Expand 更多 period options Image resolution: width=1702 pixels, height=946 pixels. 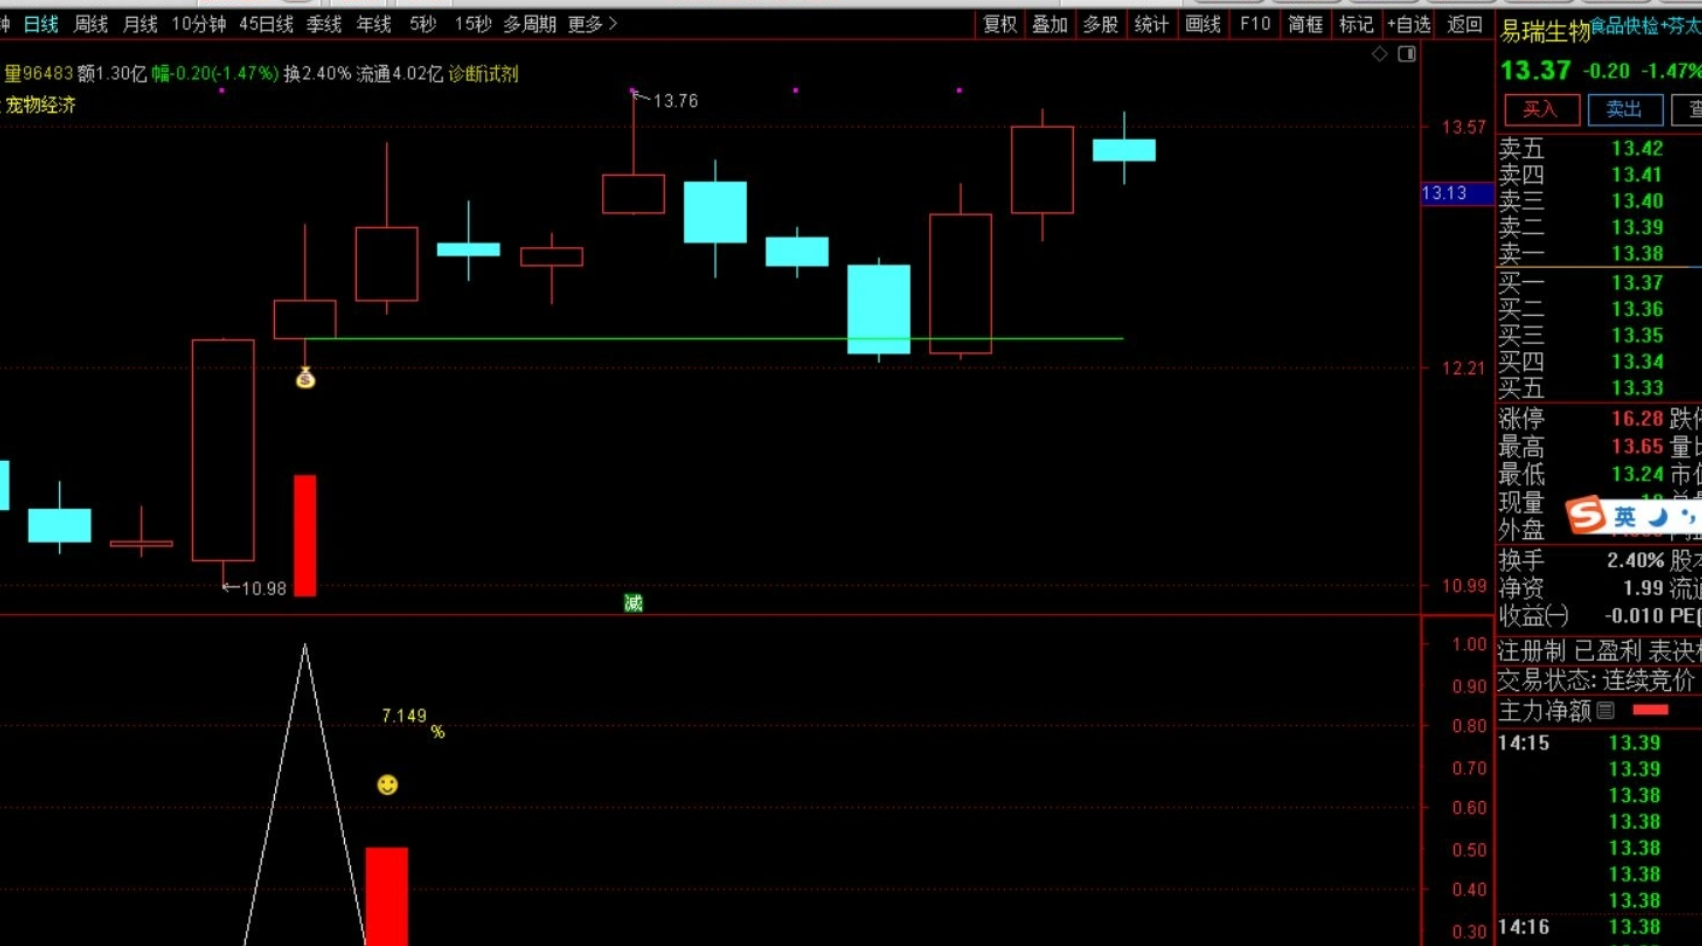592,24
